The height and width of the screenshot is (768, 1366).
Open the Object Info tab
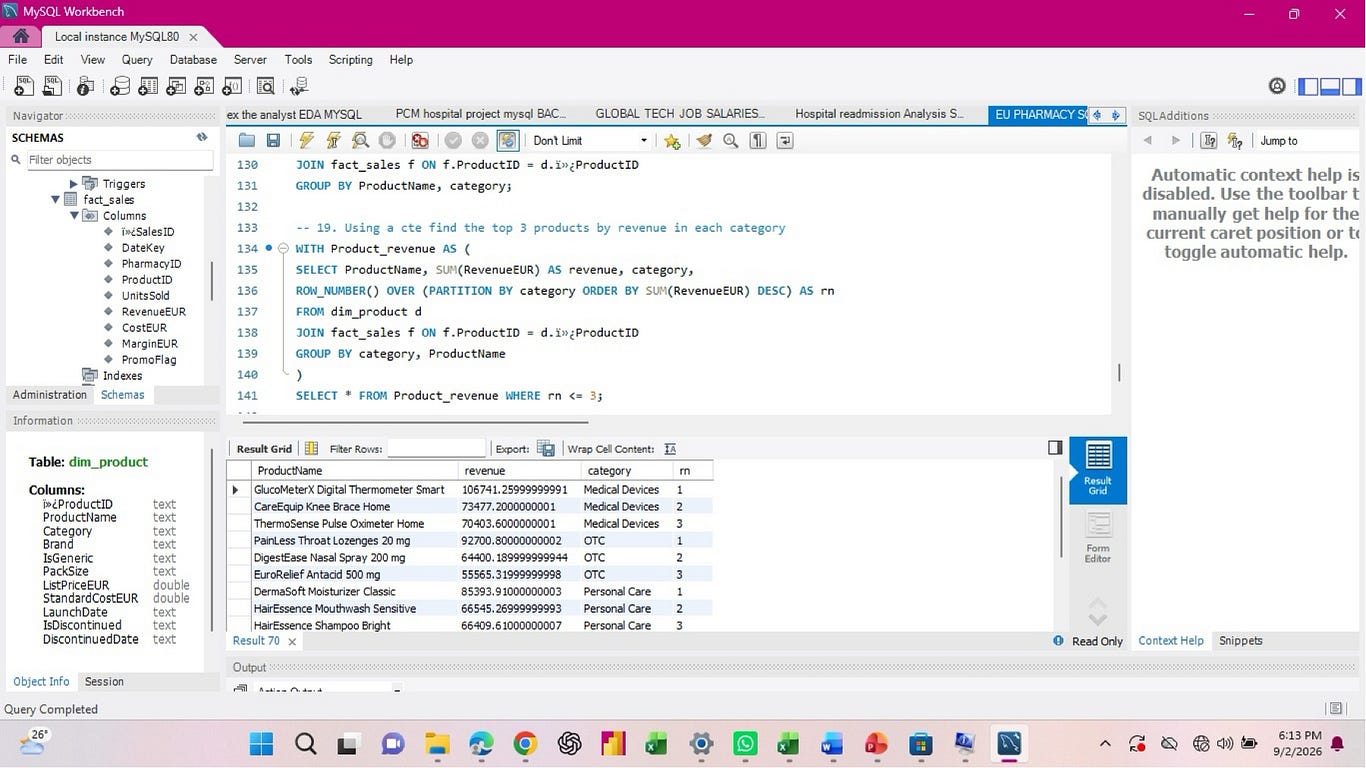(x=41, y=682)
